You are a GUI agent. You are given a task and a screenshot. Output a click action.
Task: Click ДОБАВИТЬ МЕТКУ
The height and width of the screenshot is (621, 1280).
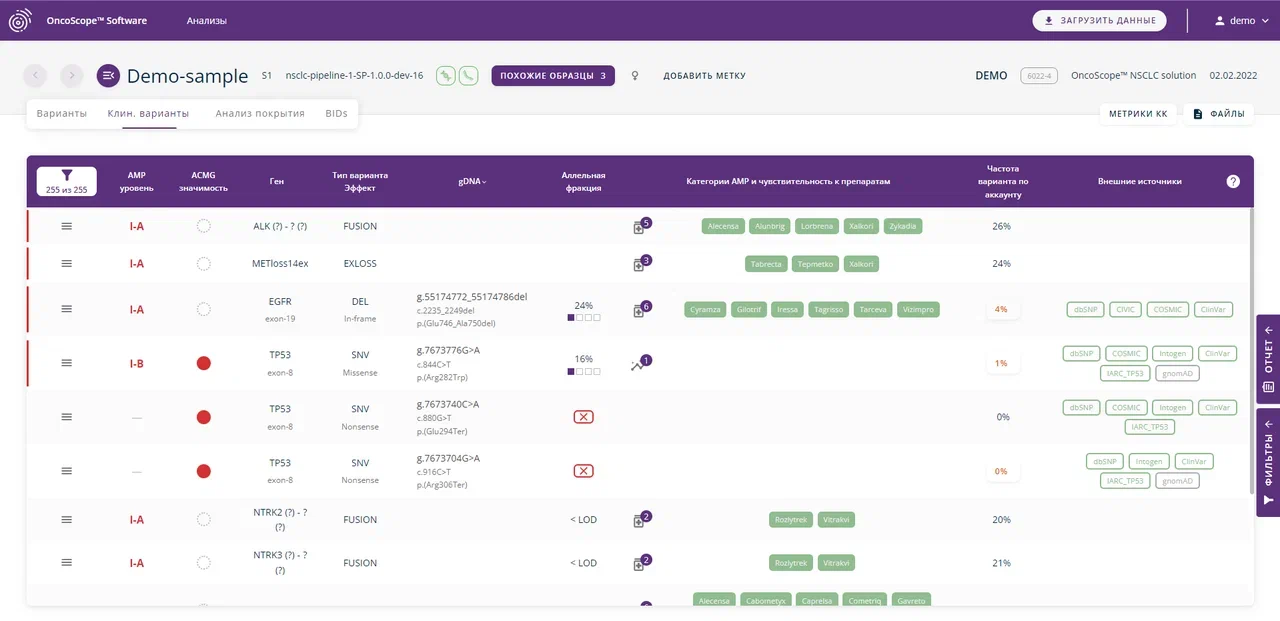pyautogui.click(x=704, y=76)
